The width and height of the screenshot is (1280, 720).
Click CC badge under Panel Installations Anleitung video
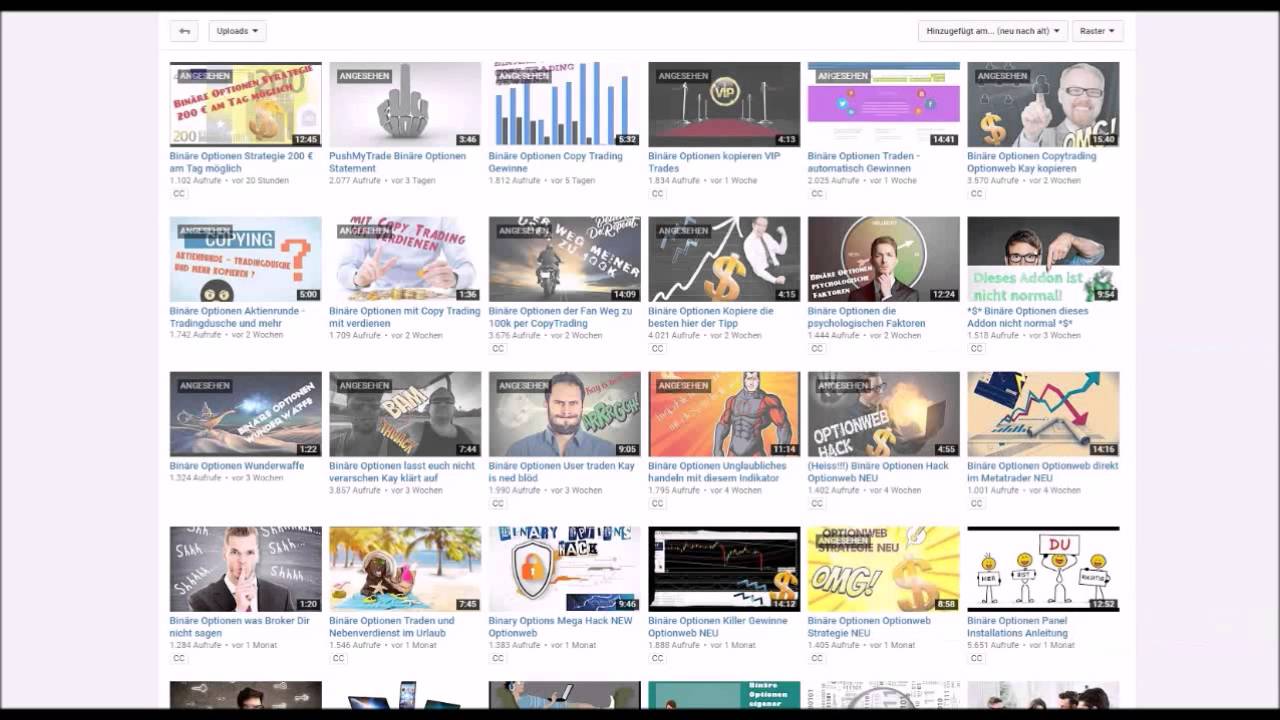click(976, 659)
